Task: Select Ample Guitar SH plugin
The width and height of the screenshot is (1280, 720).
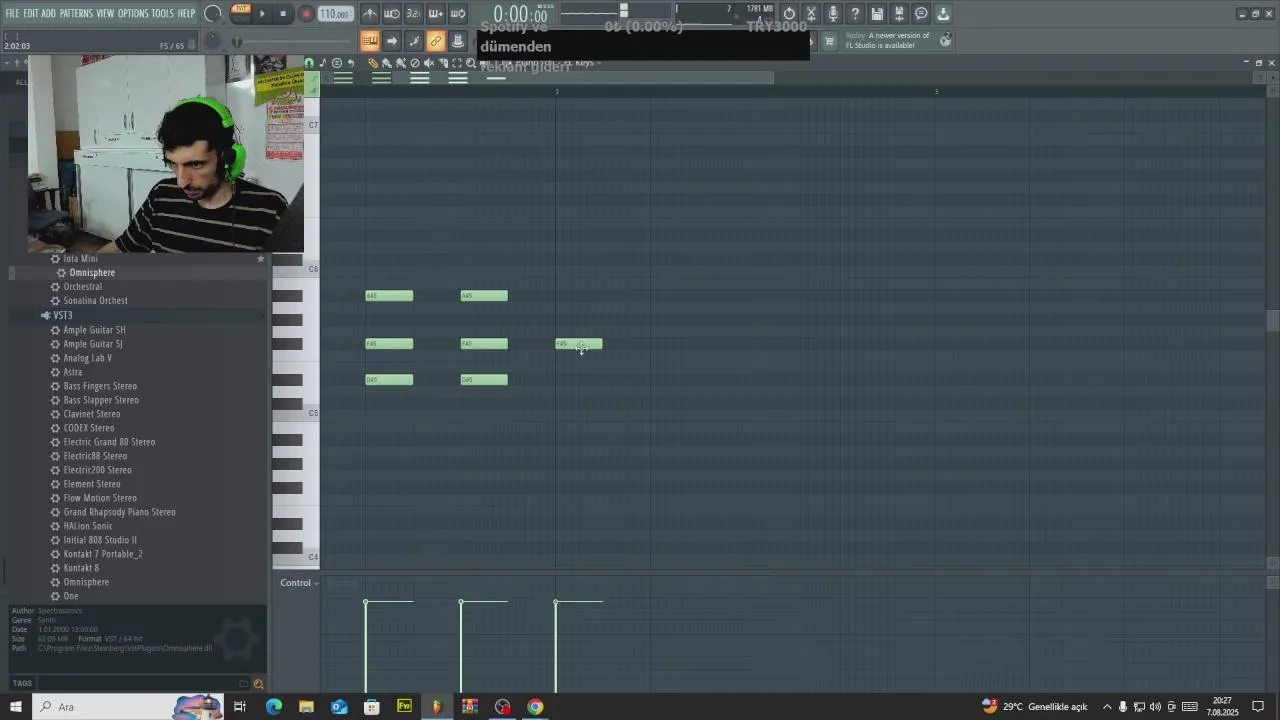Action: (x=94, y=330)
